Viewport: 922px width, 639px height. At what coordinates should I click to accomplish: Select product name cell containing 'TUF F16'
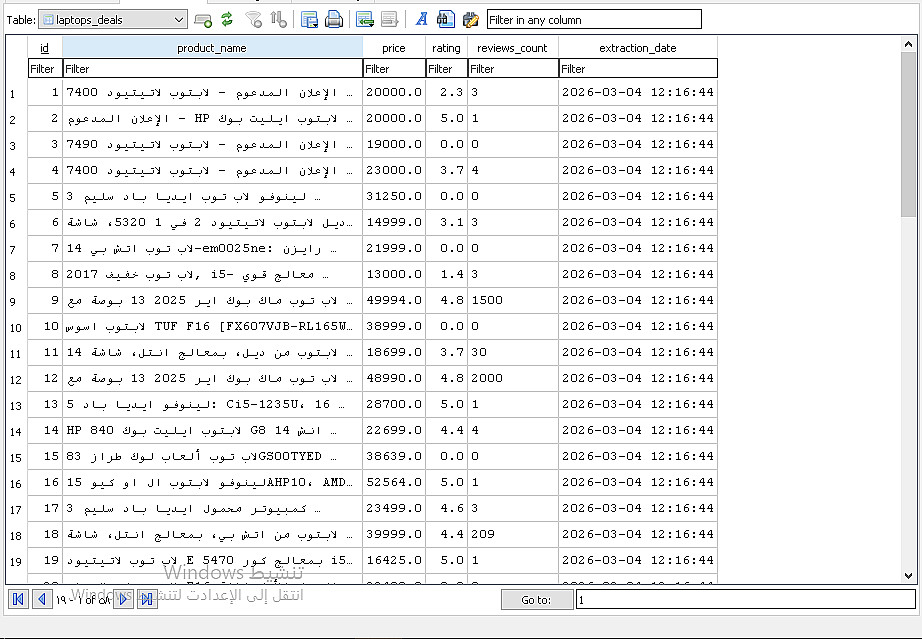(212, 326)
